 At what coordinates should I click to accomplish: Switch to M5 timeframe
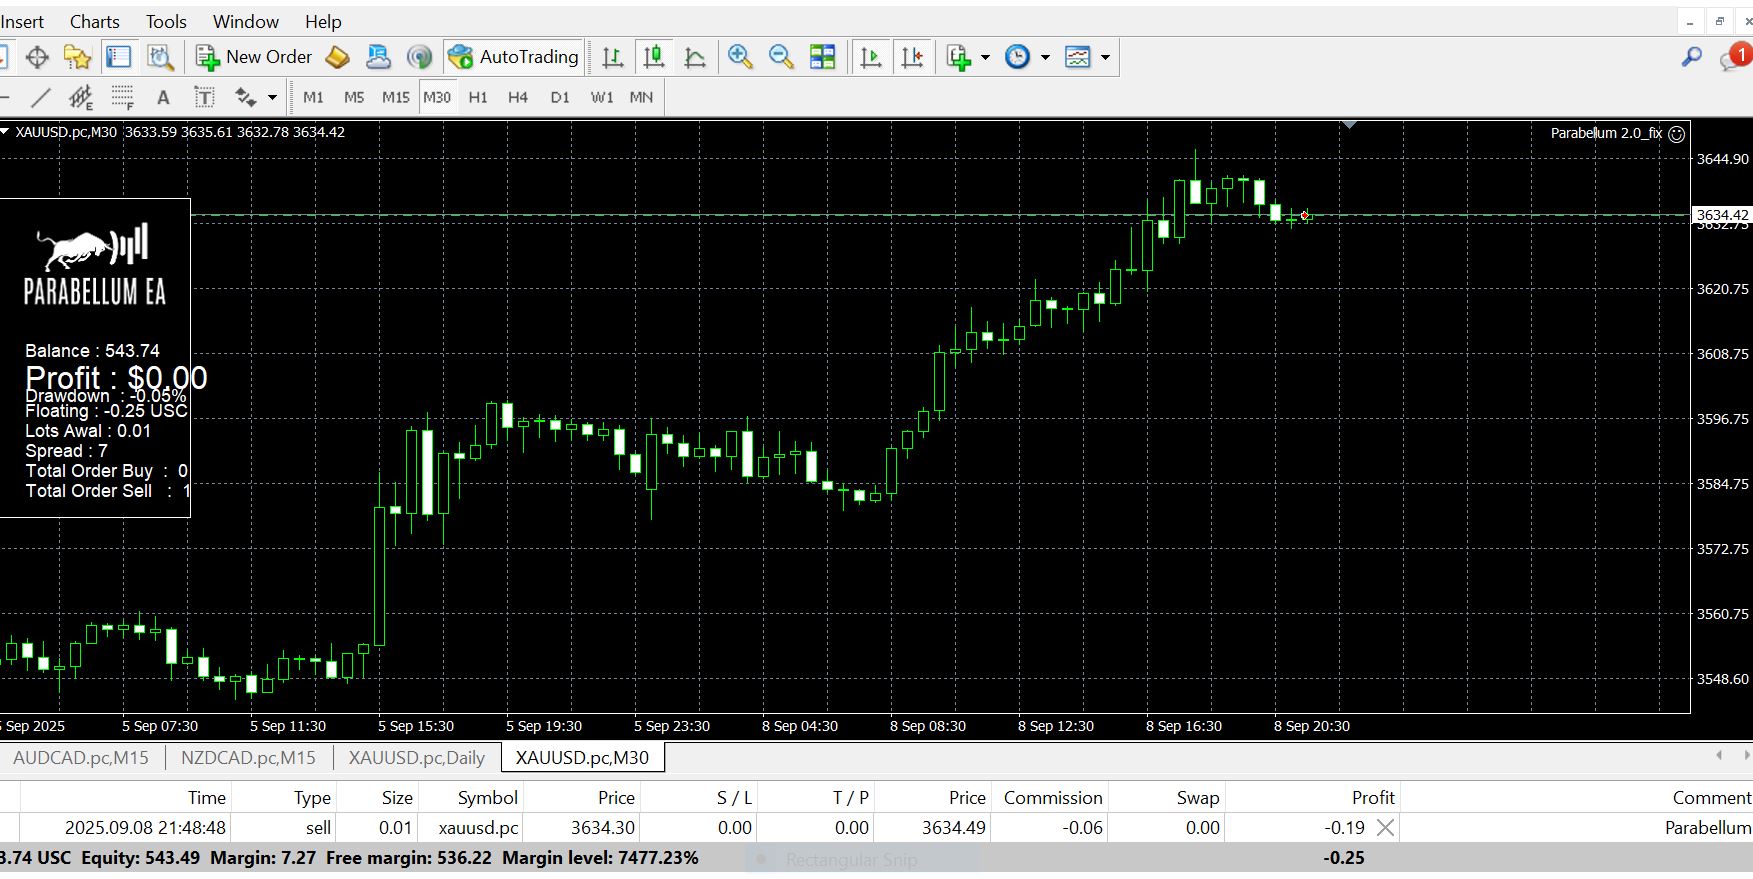pos(354,97)
